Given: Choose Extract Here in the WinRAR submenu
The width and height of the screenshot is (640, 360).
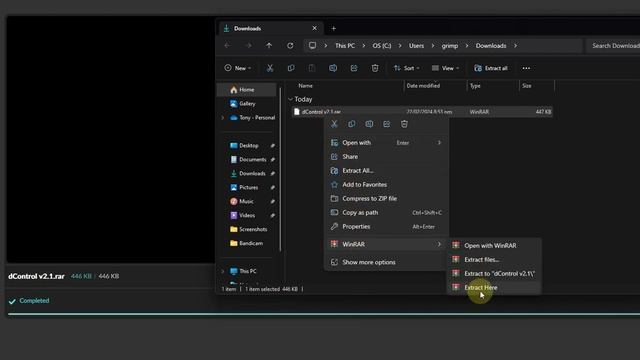Looking at the screenshot, I should pyautogui.click(x=495, y=287).
